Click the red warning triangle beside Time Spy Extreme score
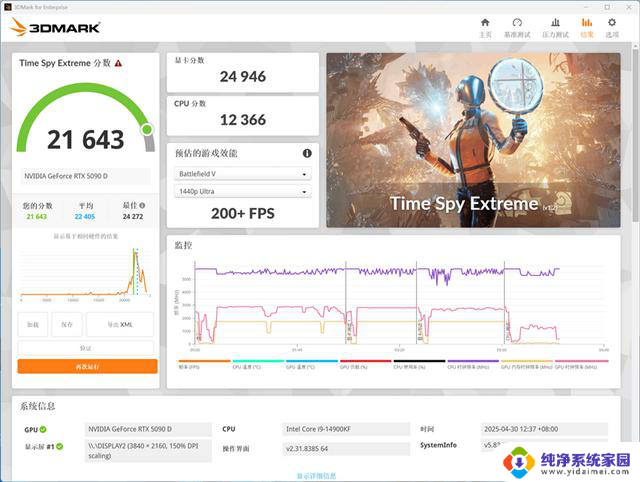 click(x=118, y=63)
